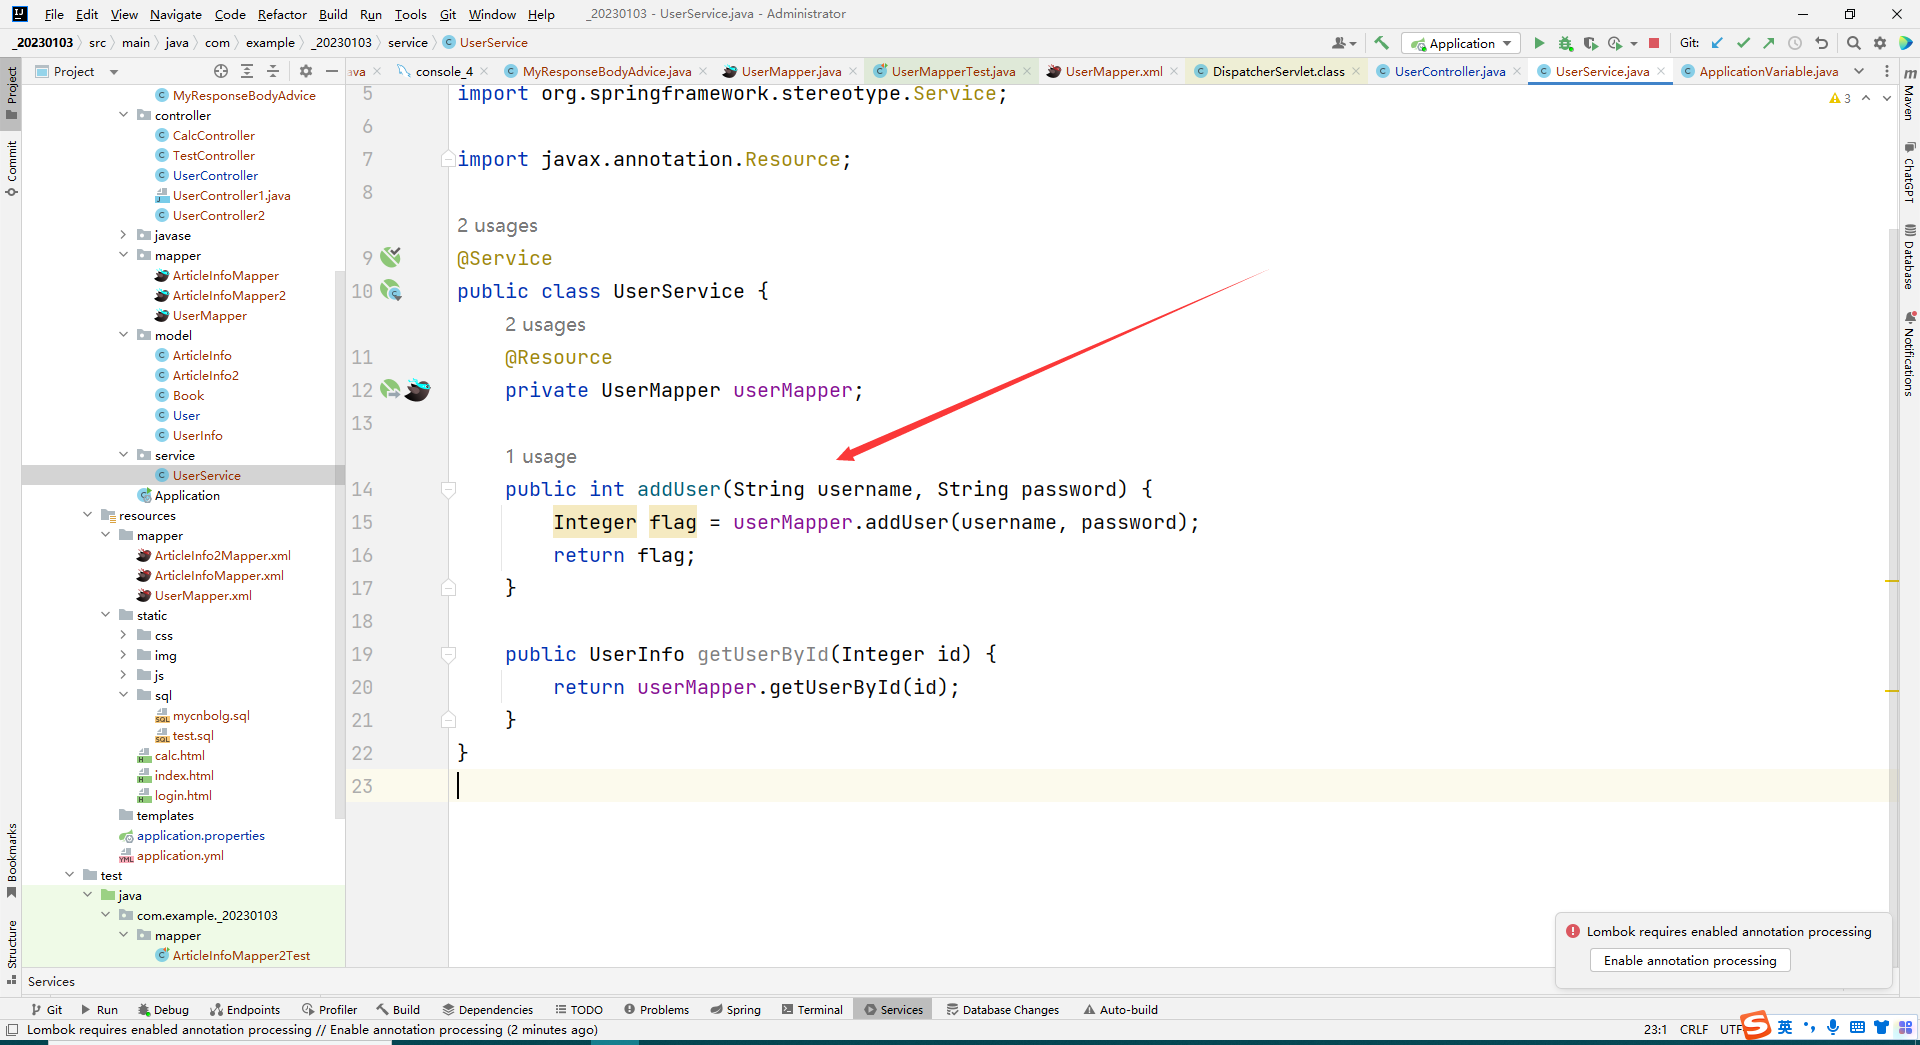
Task: Run with coverage via the shield icon
Action: 1590,43
